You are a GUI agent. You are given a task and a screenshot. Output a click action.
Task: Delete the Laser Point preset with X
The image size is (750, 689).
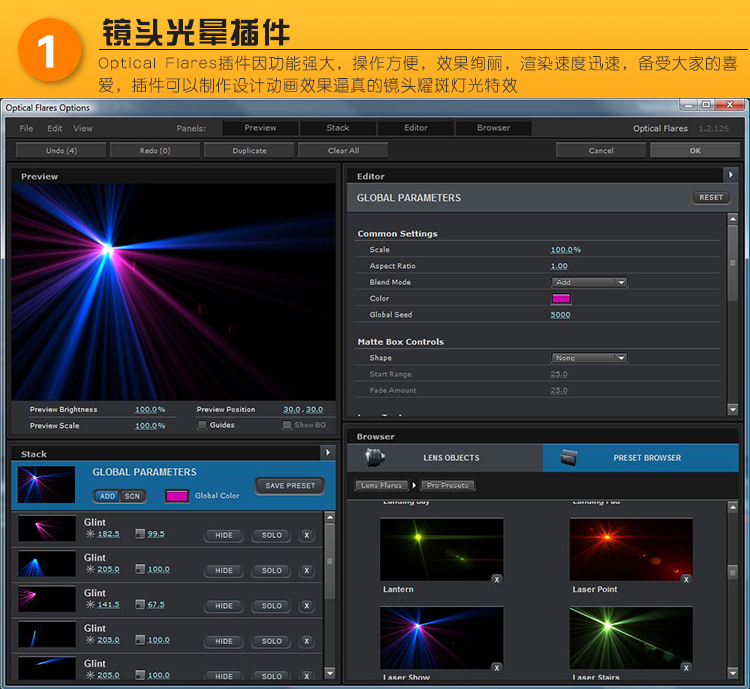(x=686, y=579)
